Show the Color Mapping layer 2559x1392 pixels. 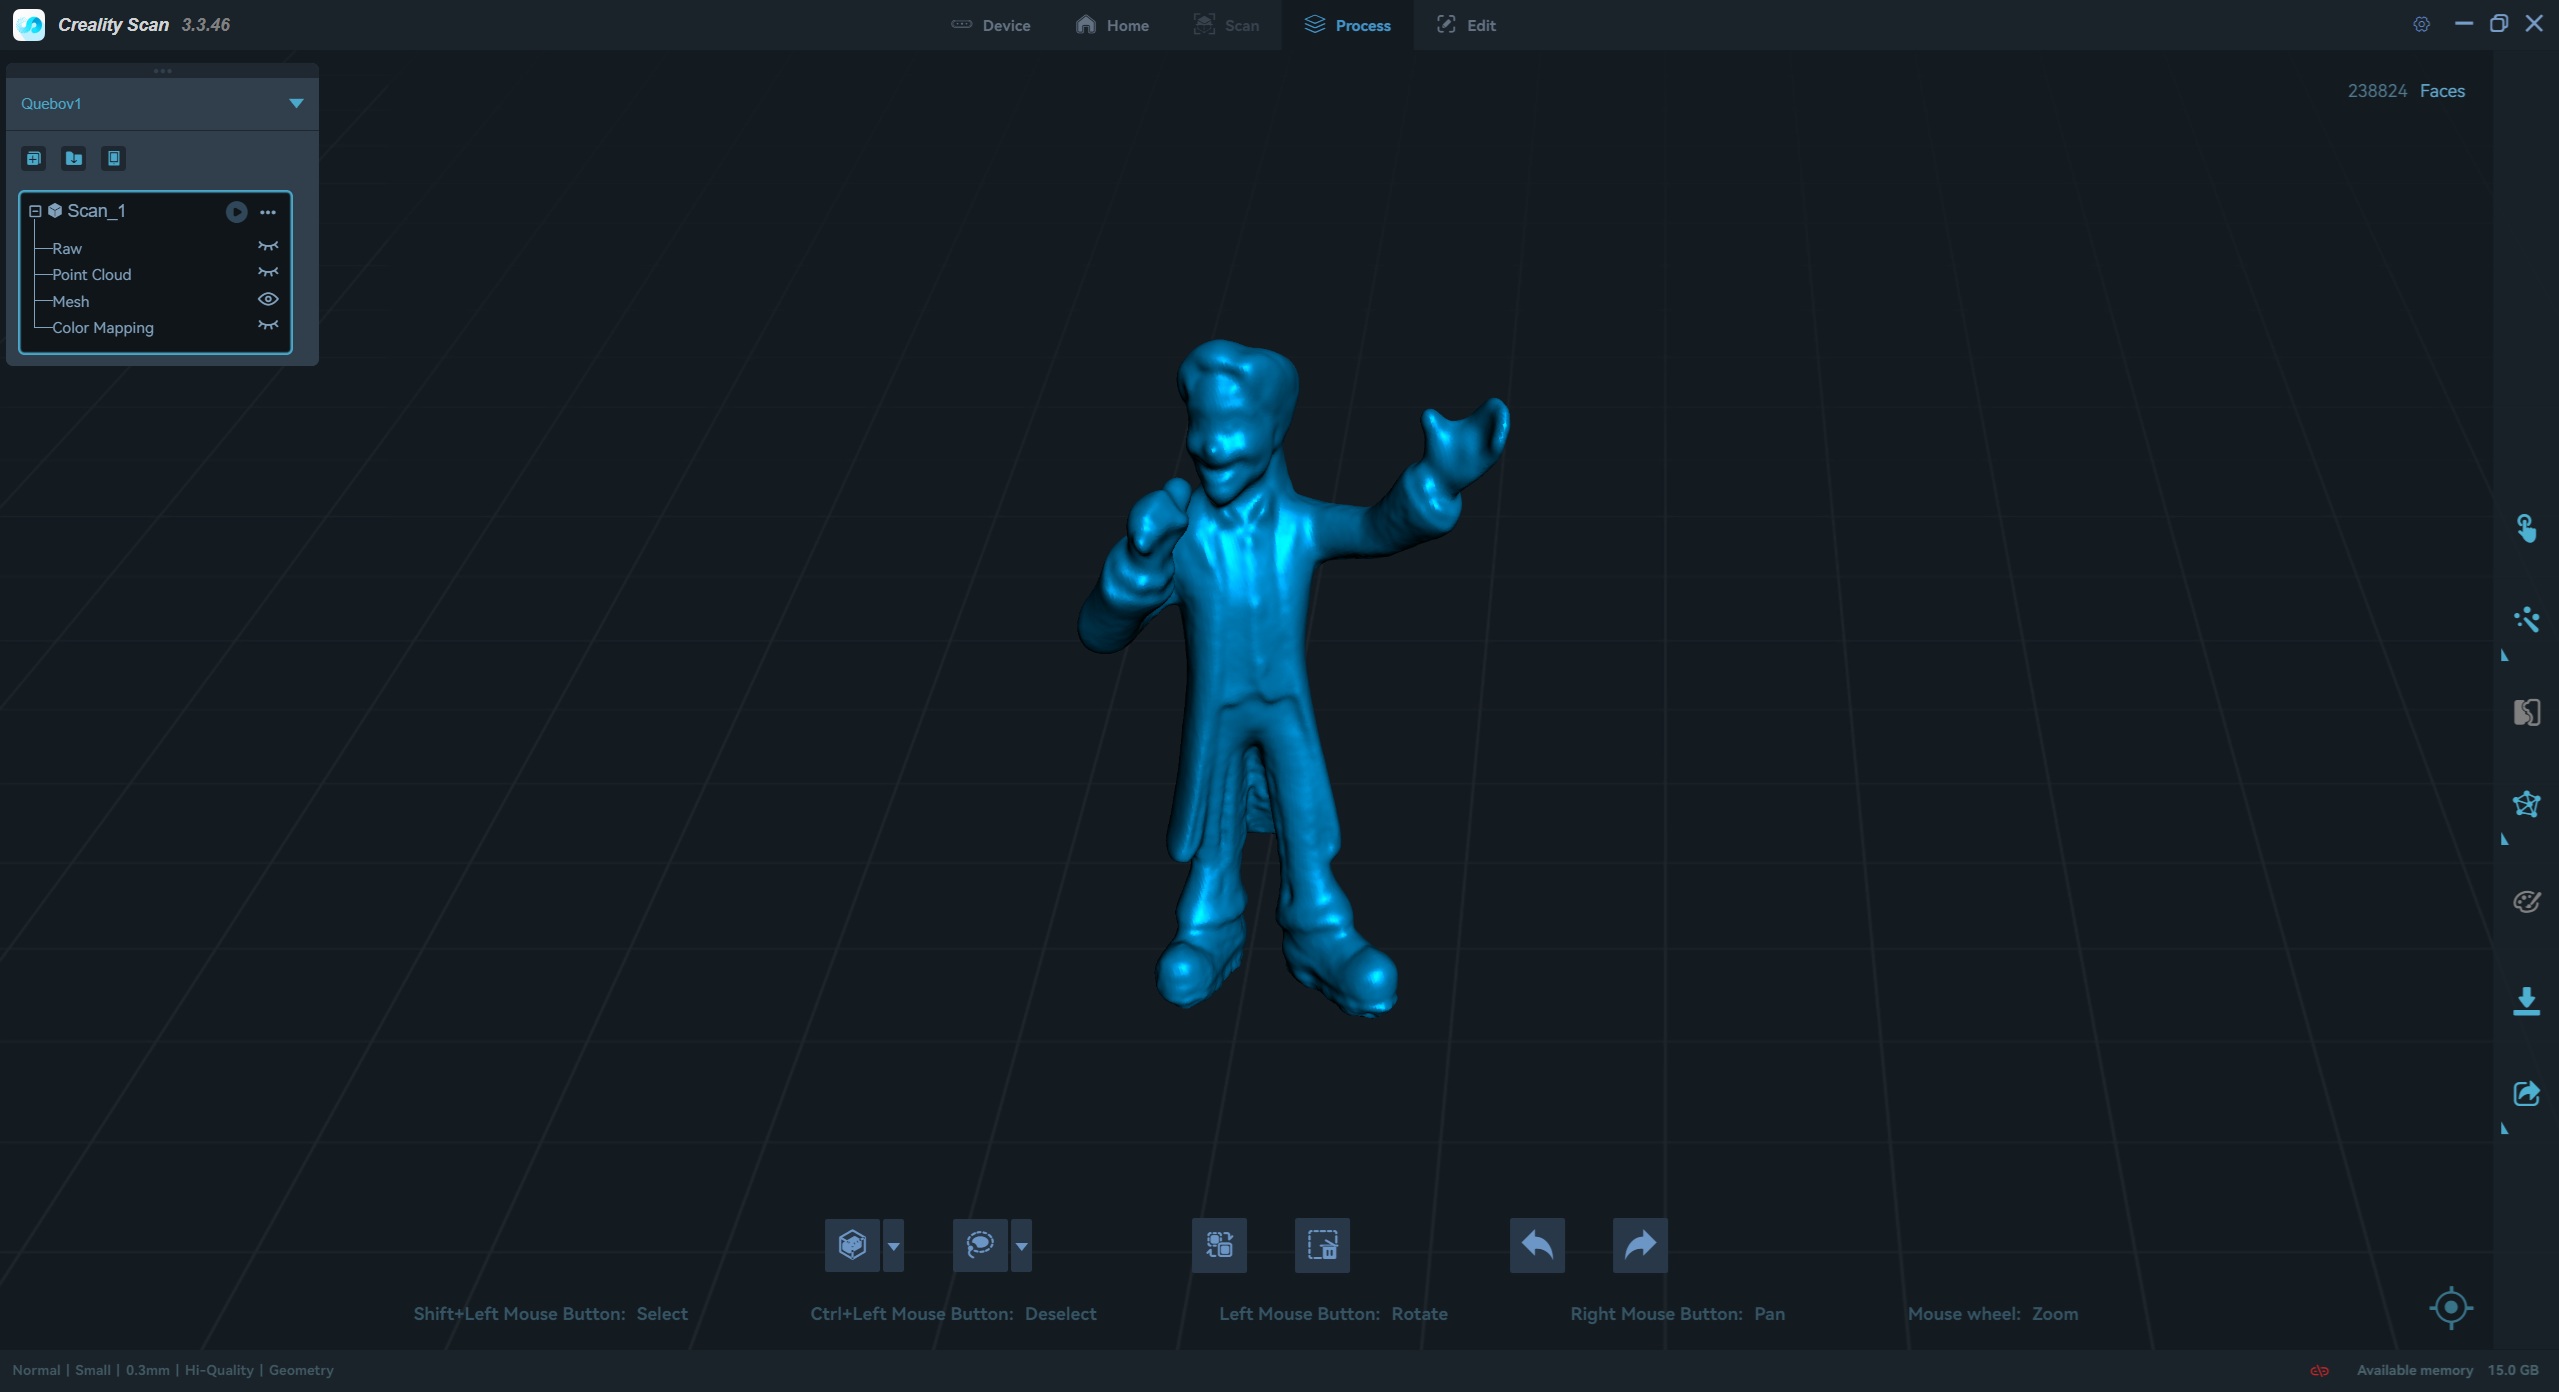coord(268,326)
